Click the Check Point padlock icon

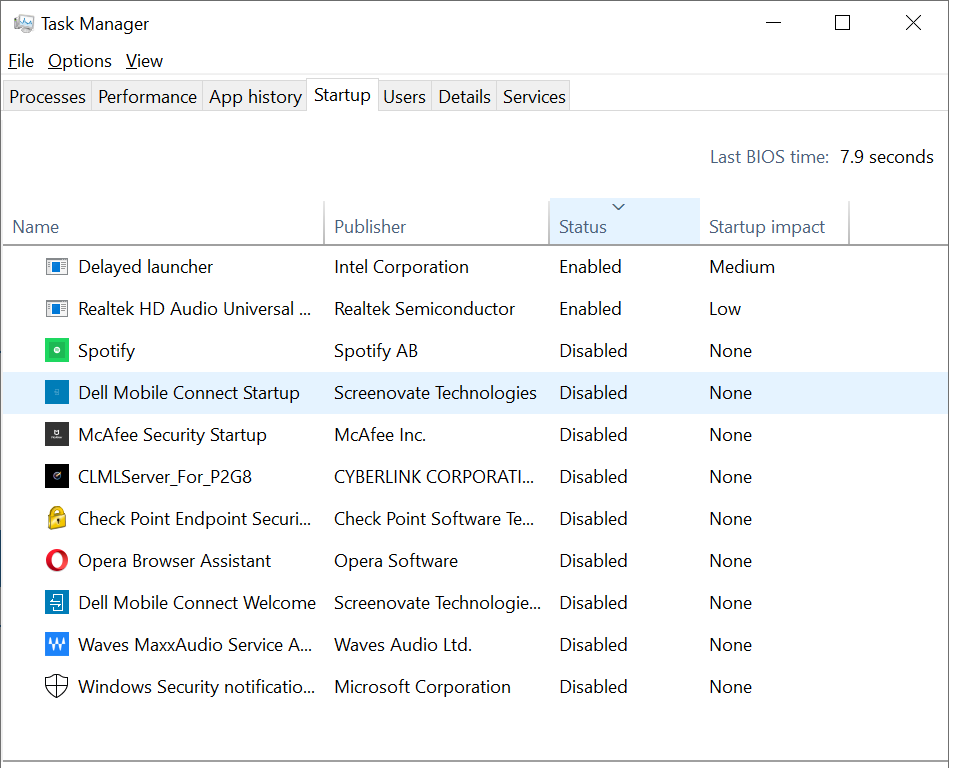(x=57, y=519)
